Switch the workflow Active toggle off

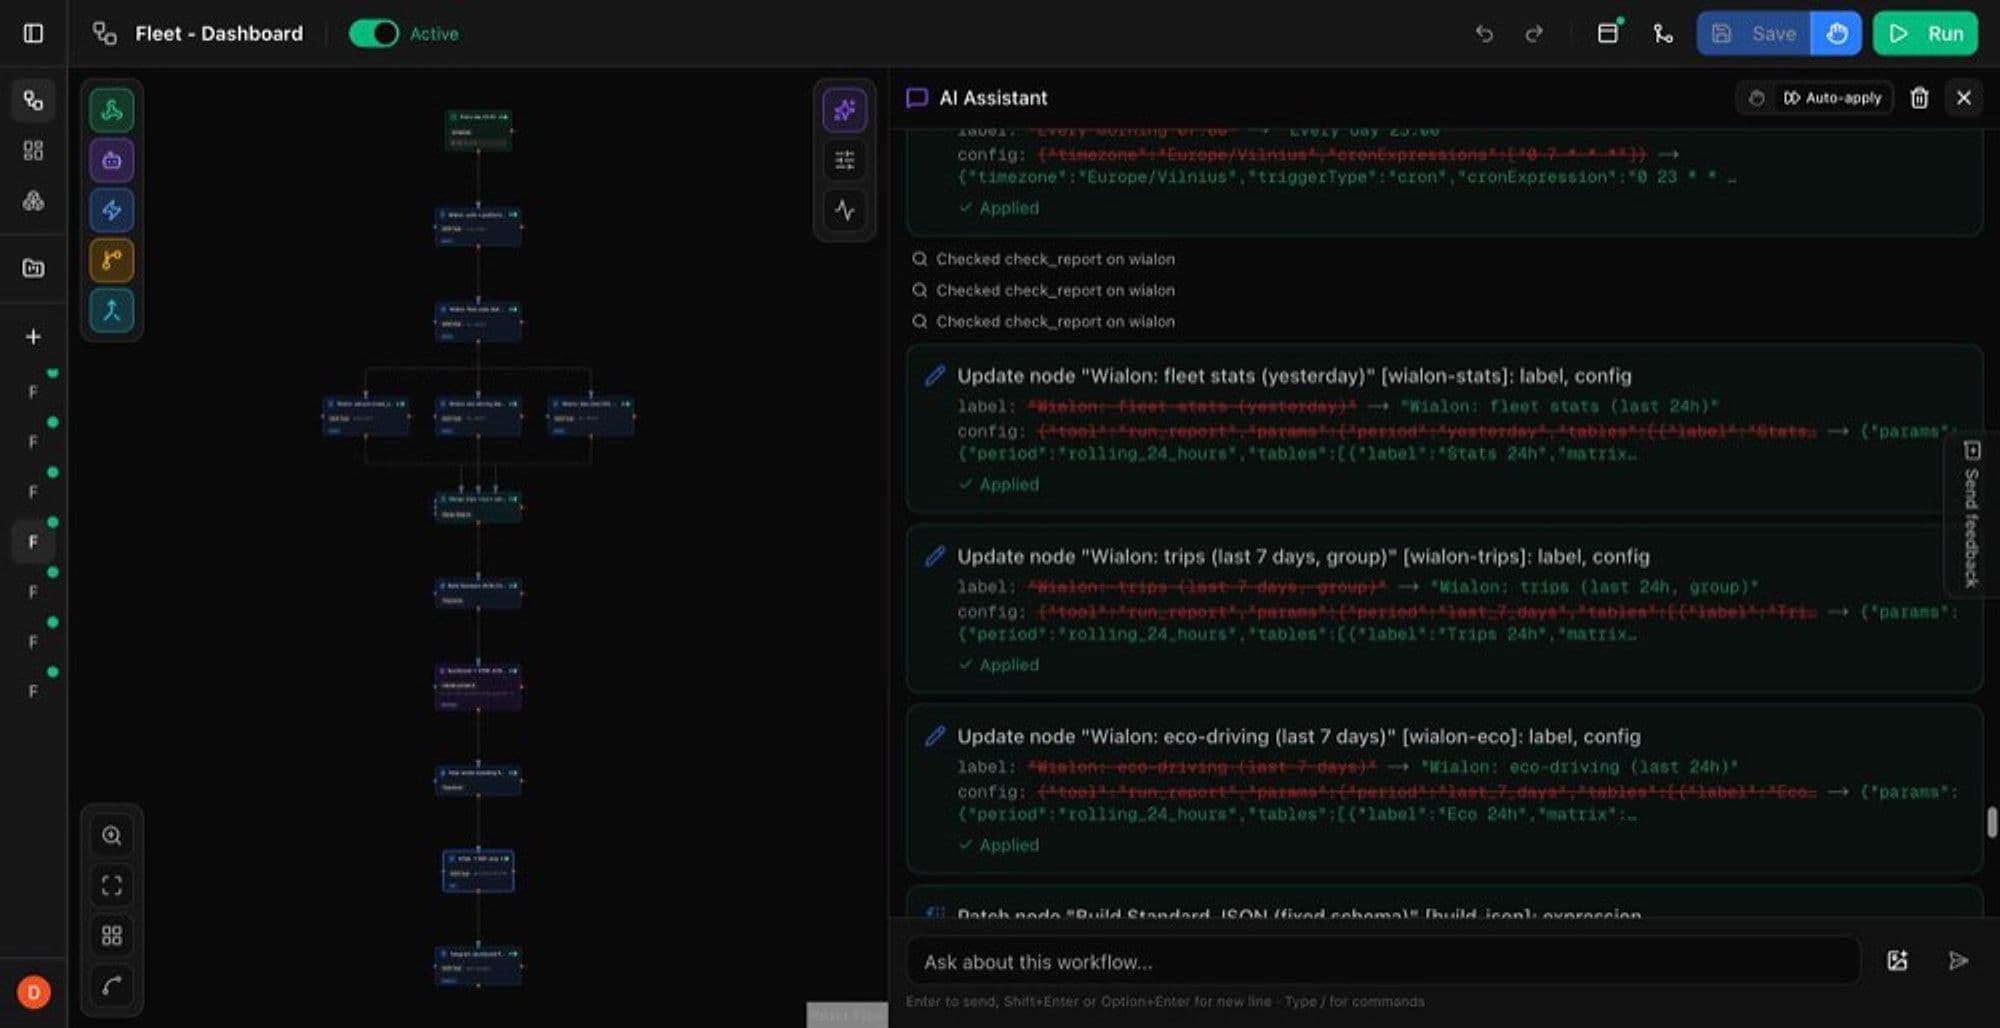[373, 34]
